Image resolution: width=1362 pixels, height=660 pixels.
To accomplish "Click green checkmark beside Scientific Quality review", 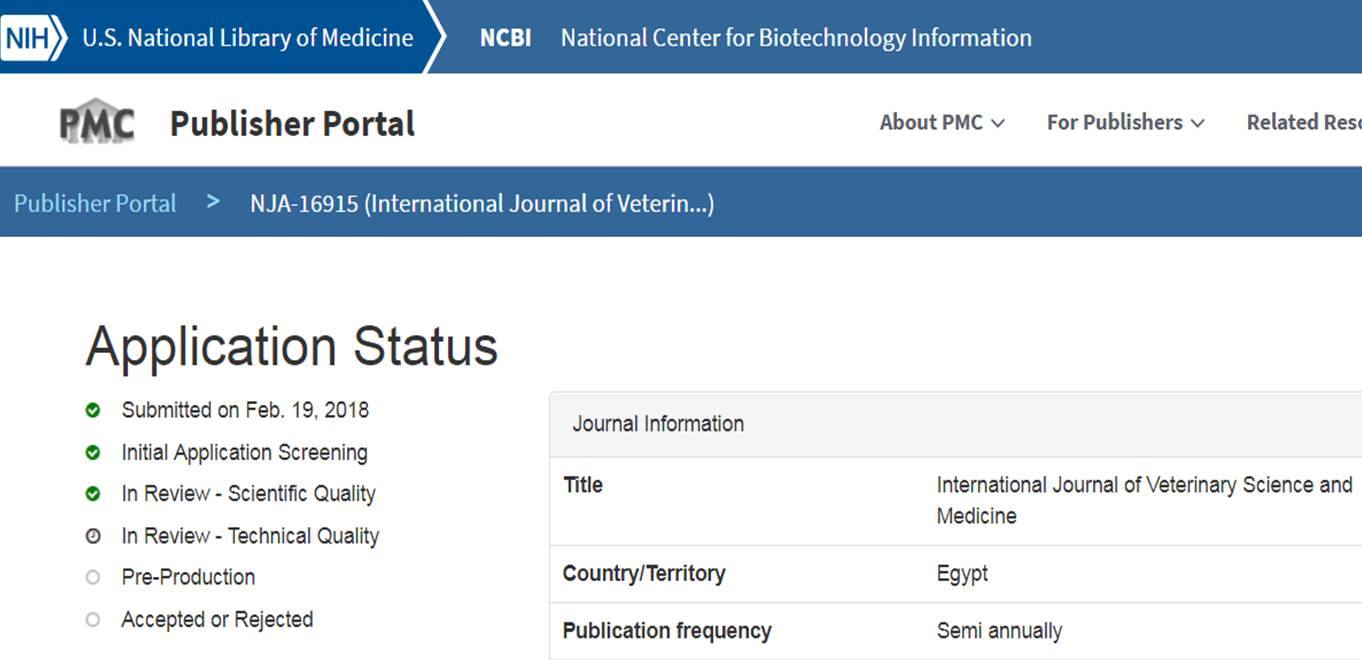I will point(93,494).
